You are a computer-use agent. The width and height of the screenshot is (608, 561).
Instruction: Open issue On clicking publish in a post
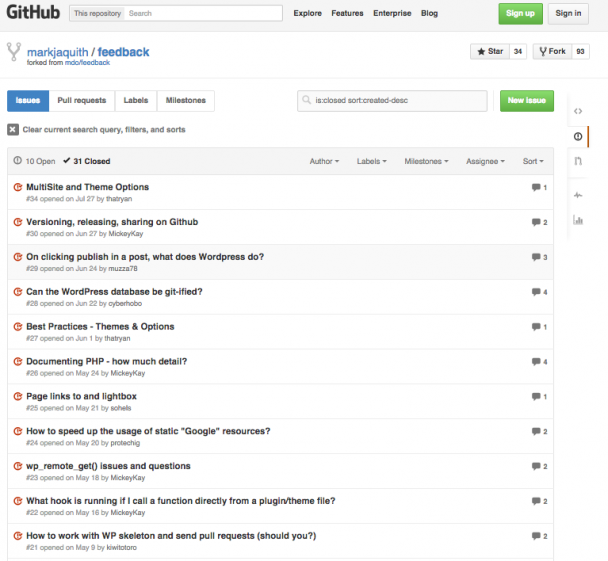coord(145,257)
